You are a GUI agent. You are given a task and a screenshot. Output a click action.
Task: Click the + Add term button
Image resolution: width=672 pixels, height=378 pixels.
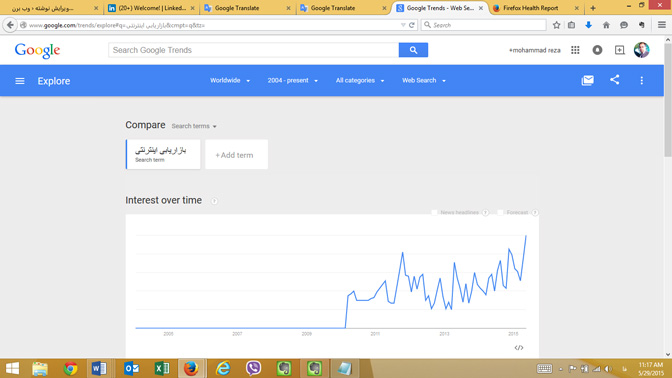pyautogui.click(x=236, y=155)
